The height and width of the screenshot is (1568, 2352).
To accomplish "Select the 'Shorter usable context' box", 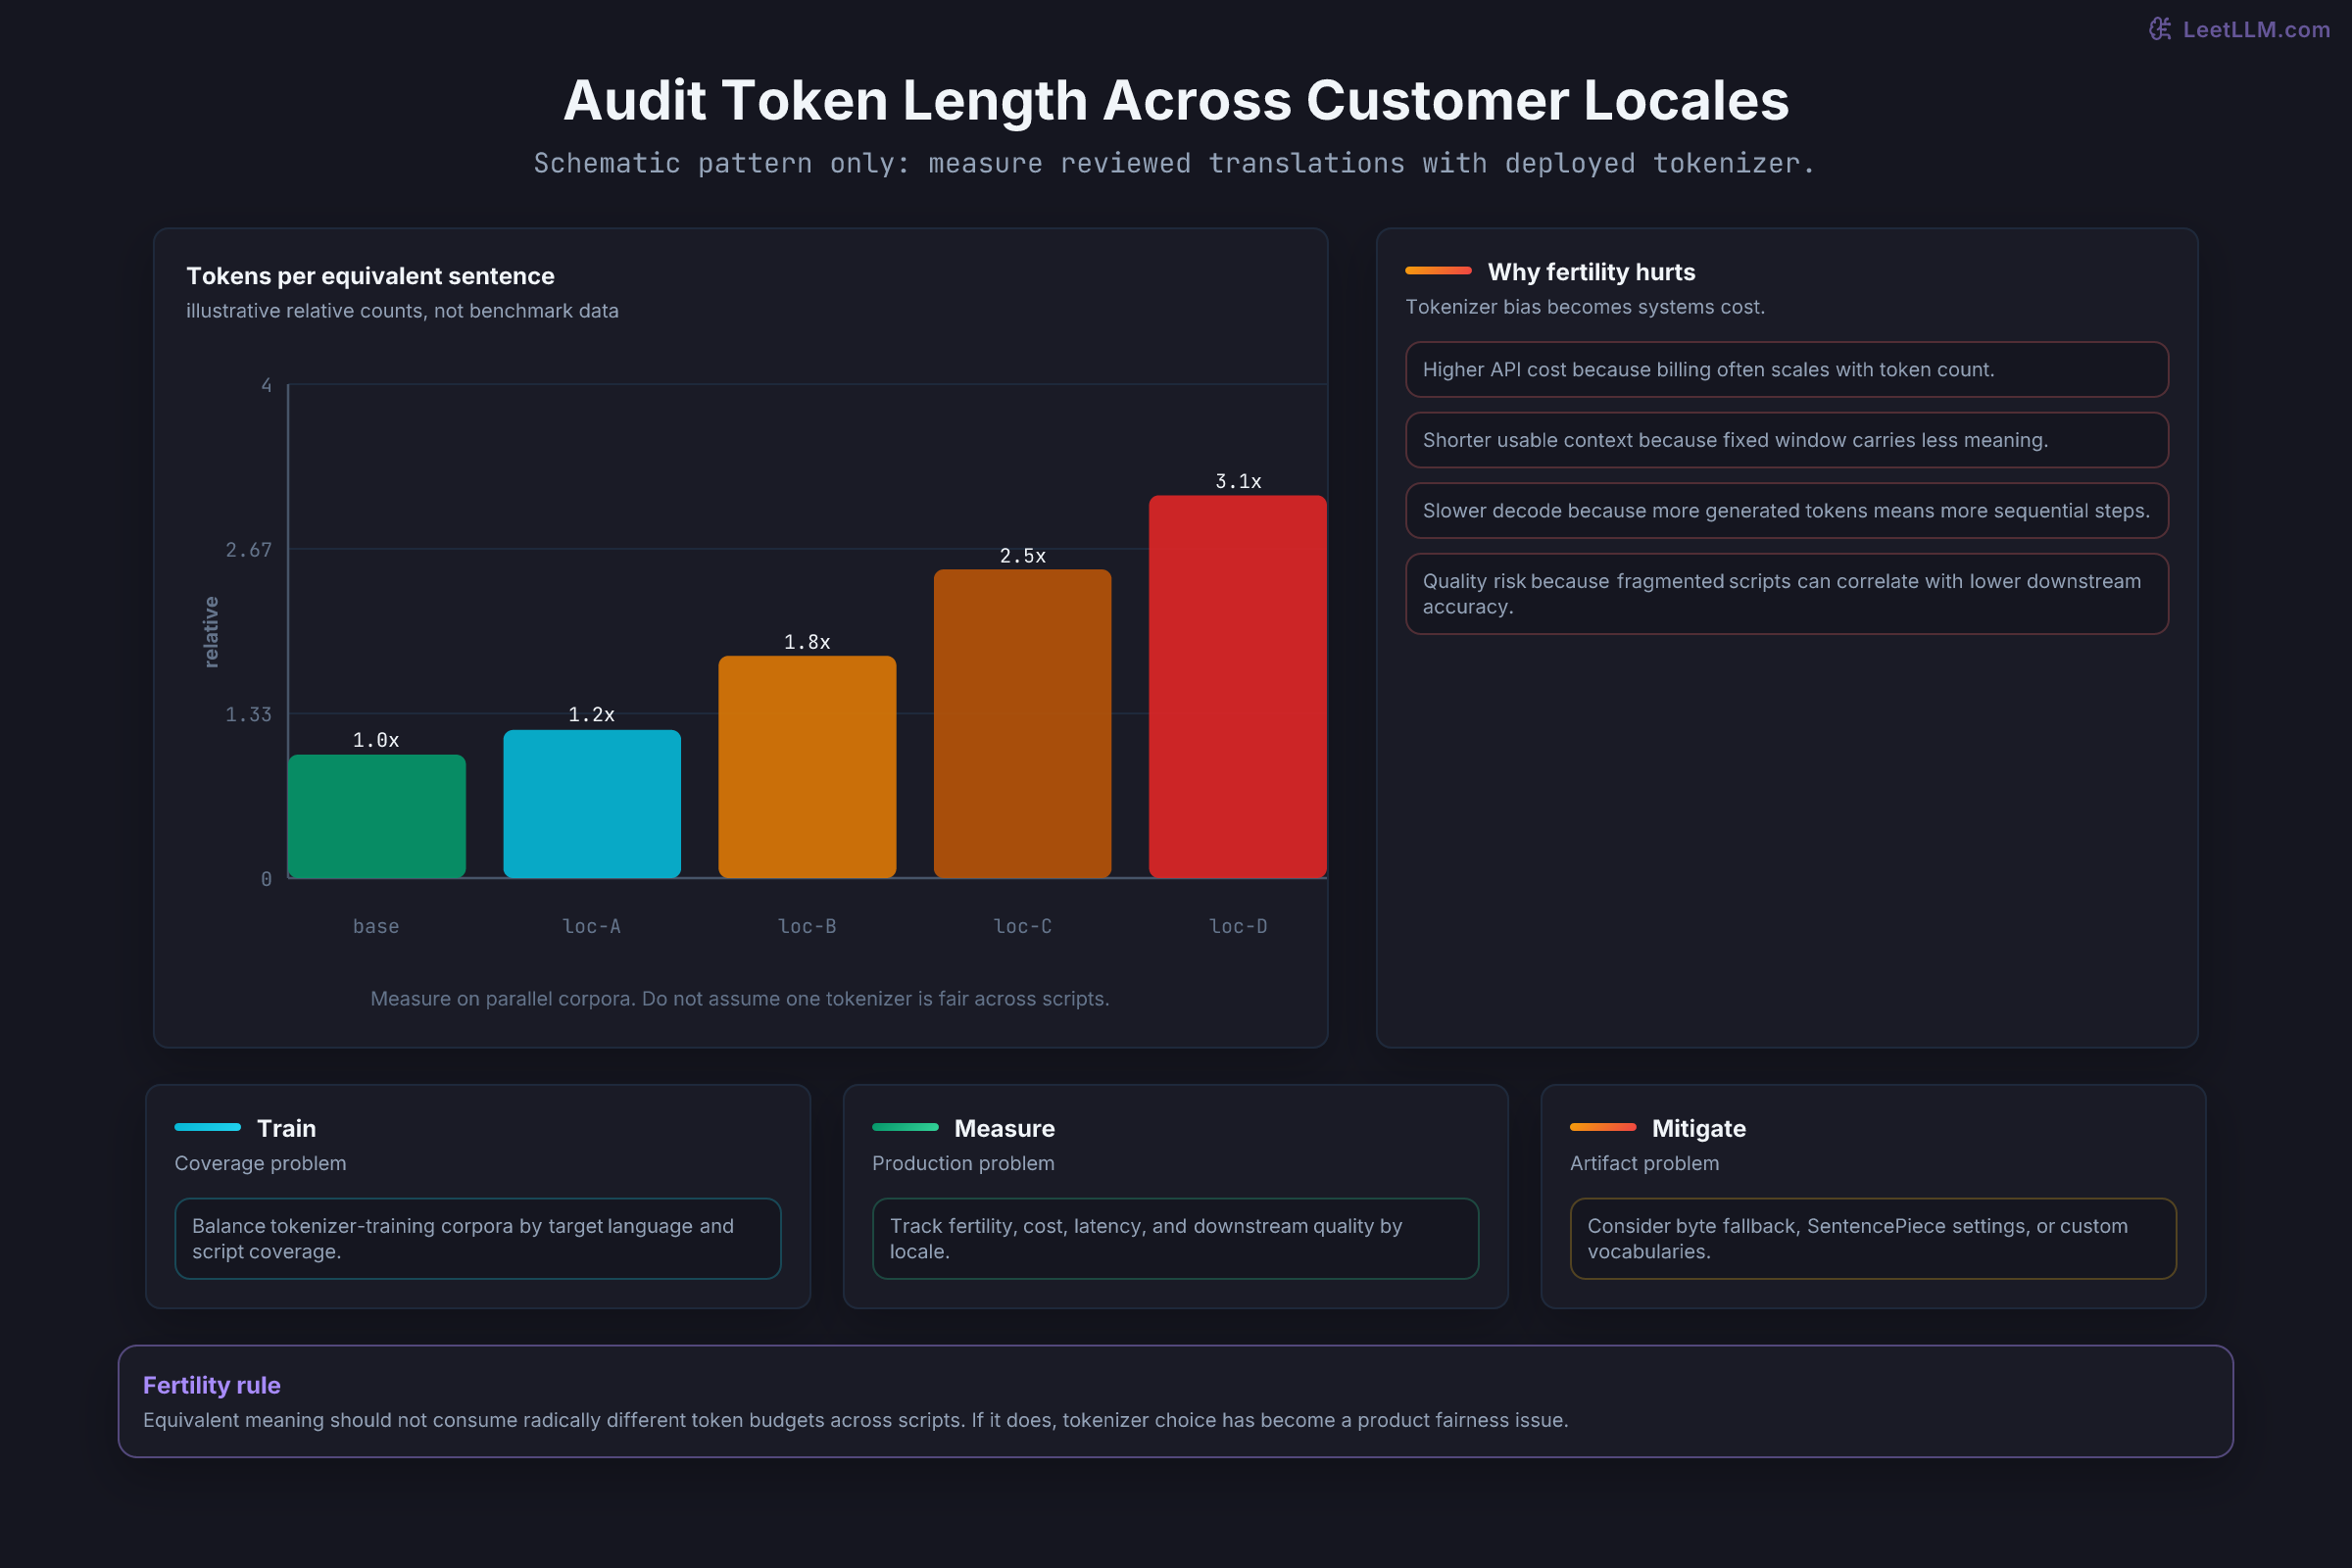I will point(1786,440).
